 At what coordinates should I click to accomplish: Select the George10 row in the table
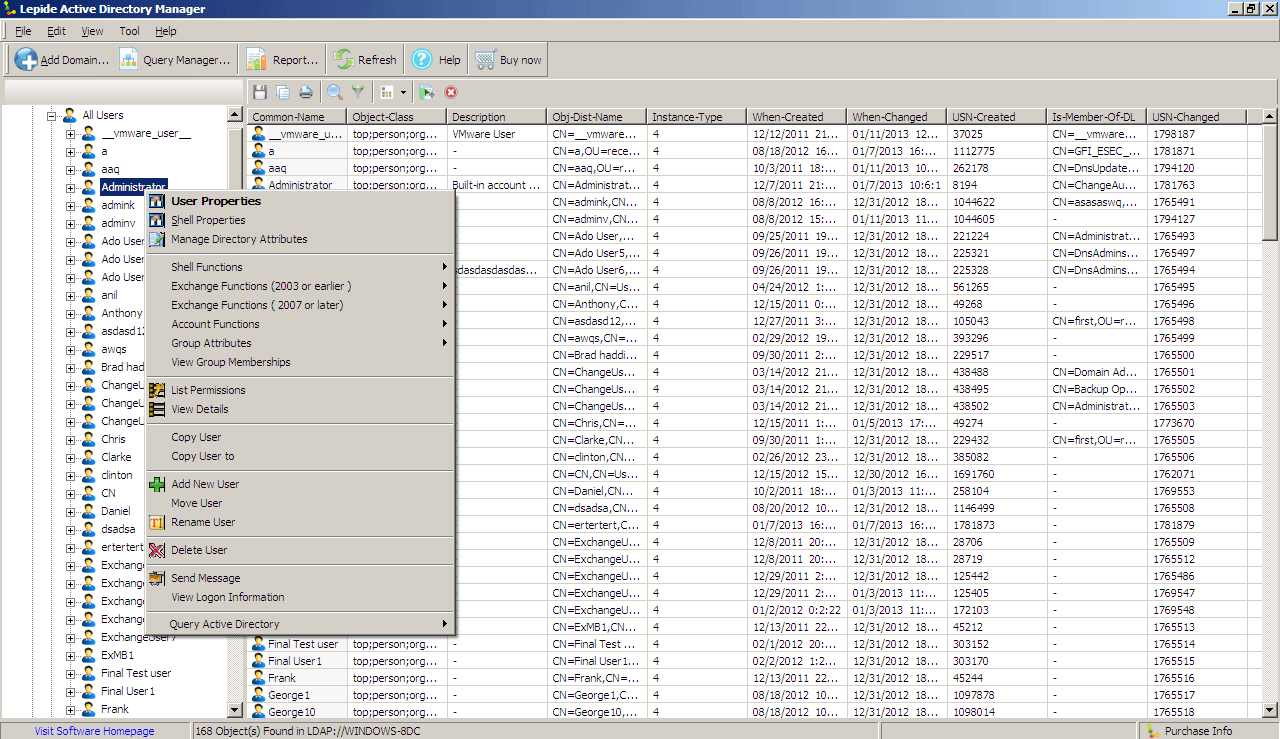click(x=755, y=712)
